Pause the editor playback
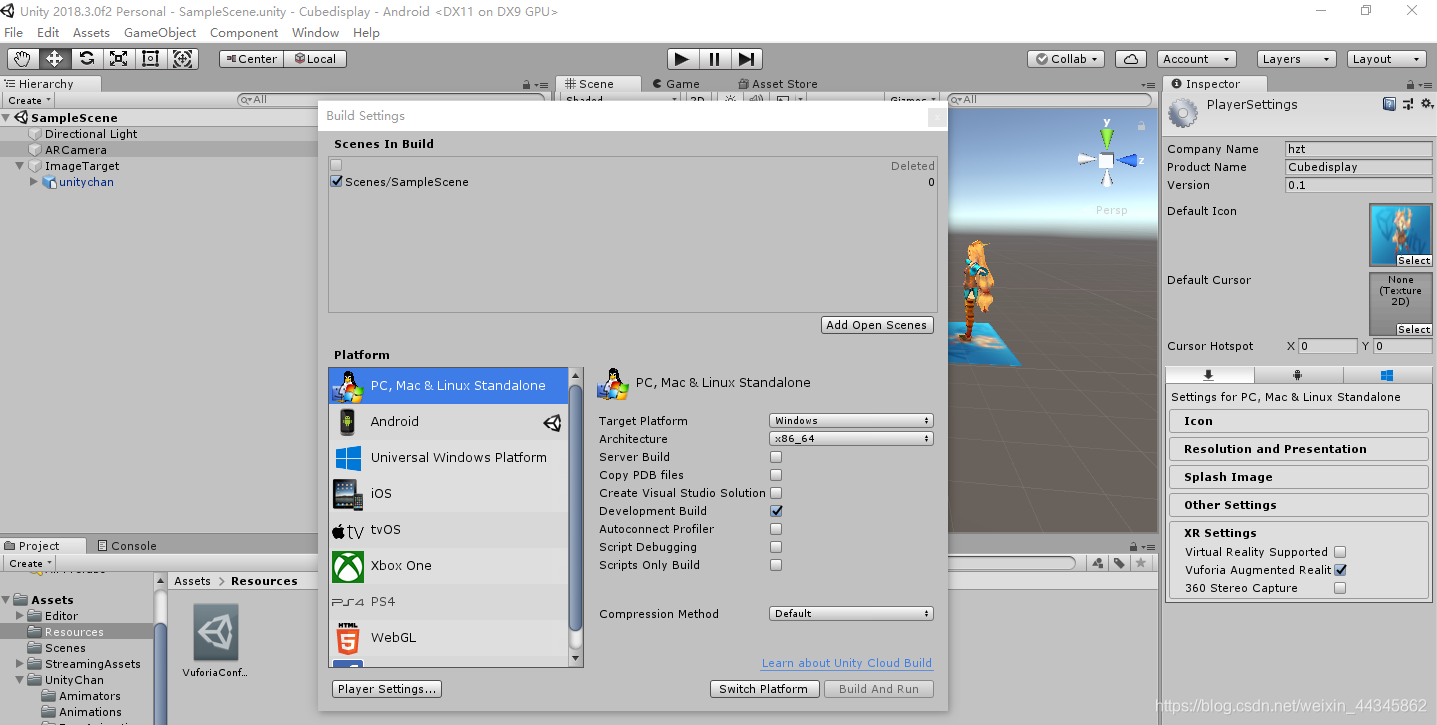 tap(715, 59)
